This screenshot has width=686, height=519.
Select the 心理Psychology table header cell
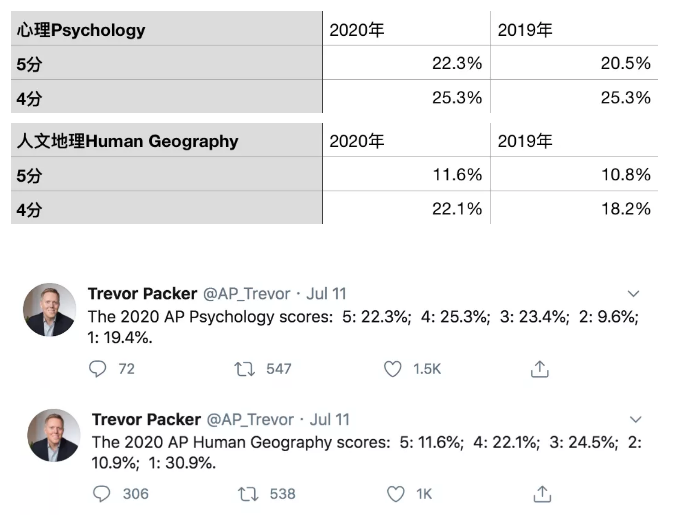167,29
